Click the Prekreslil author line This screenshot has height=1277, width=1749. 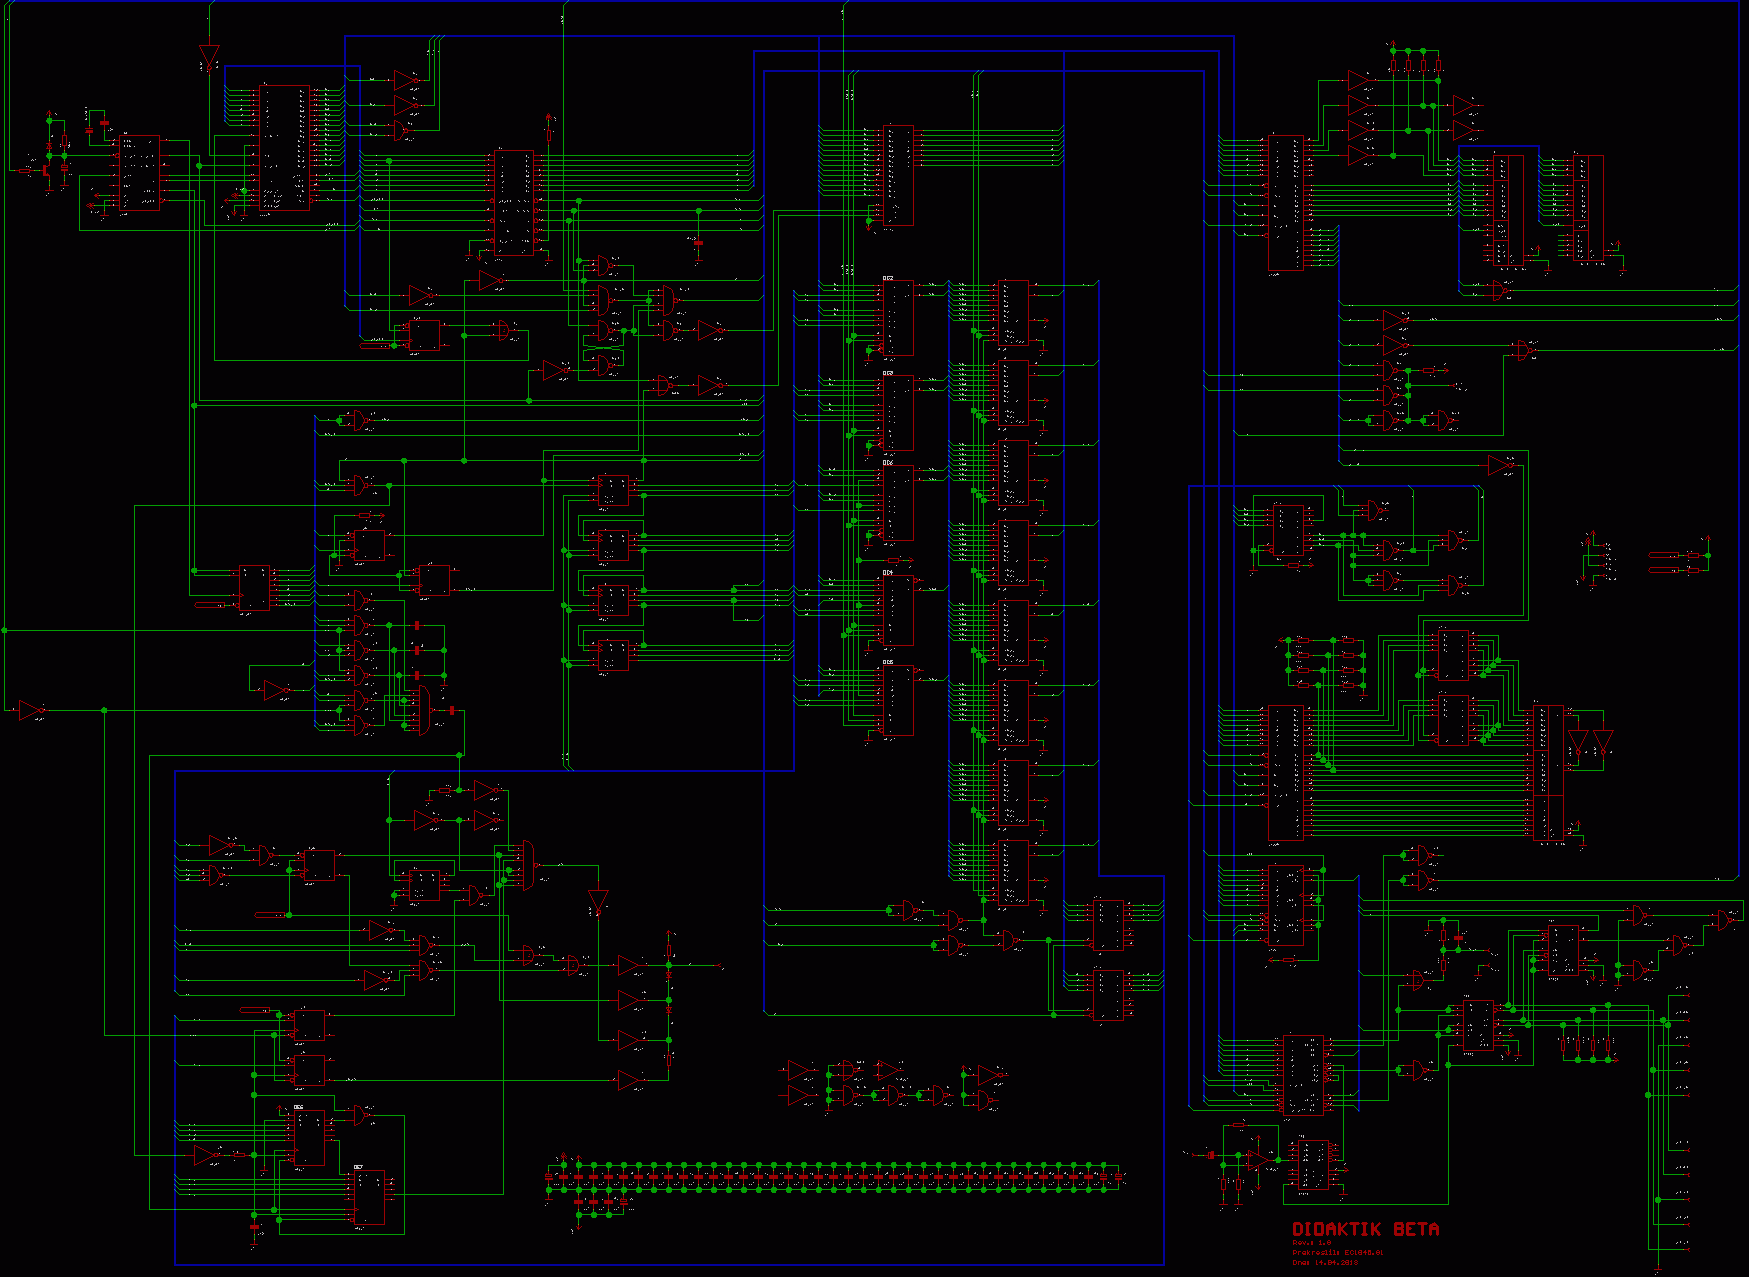tap(1337, 1252)
